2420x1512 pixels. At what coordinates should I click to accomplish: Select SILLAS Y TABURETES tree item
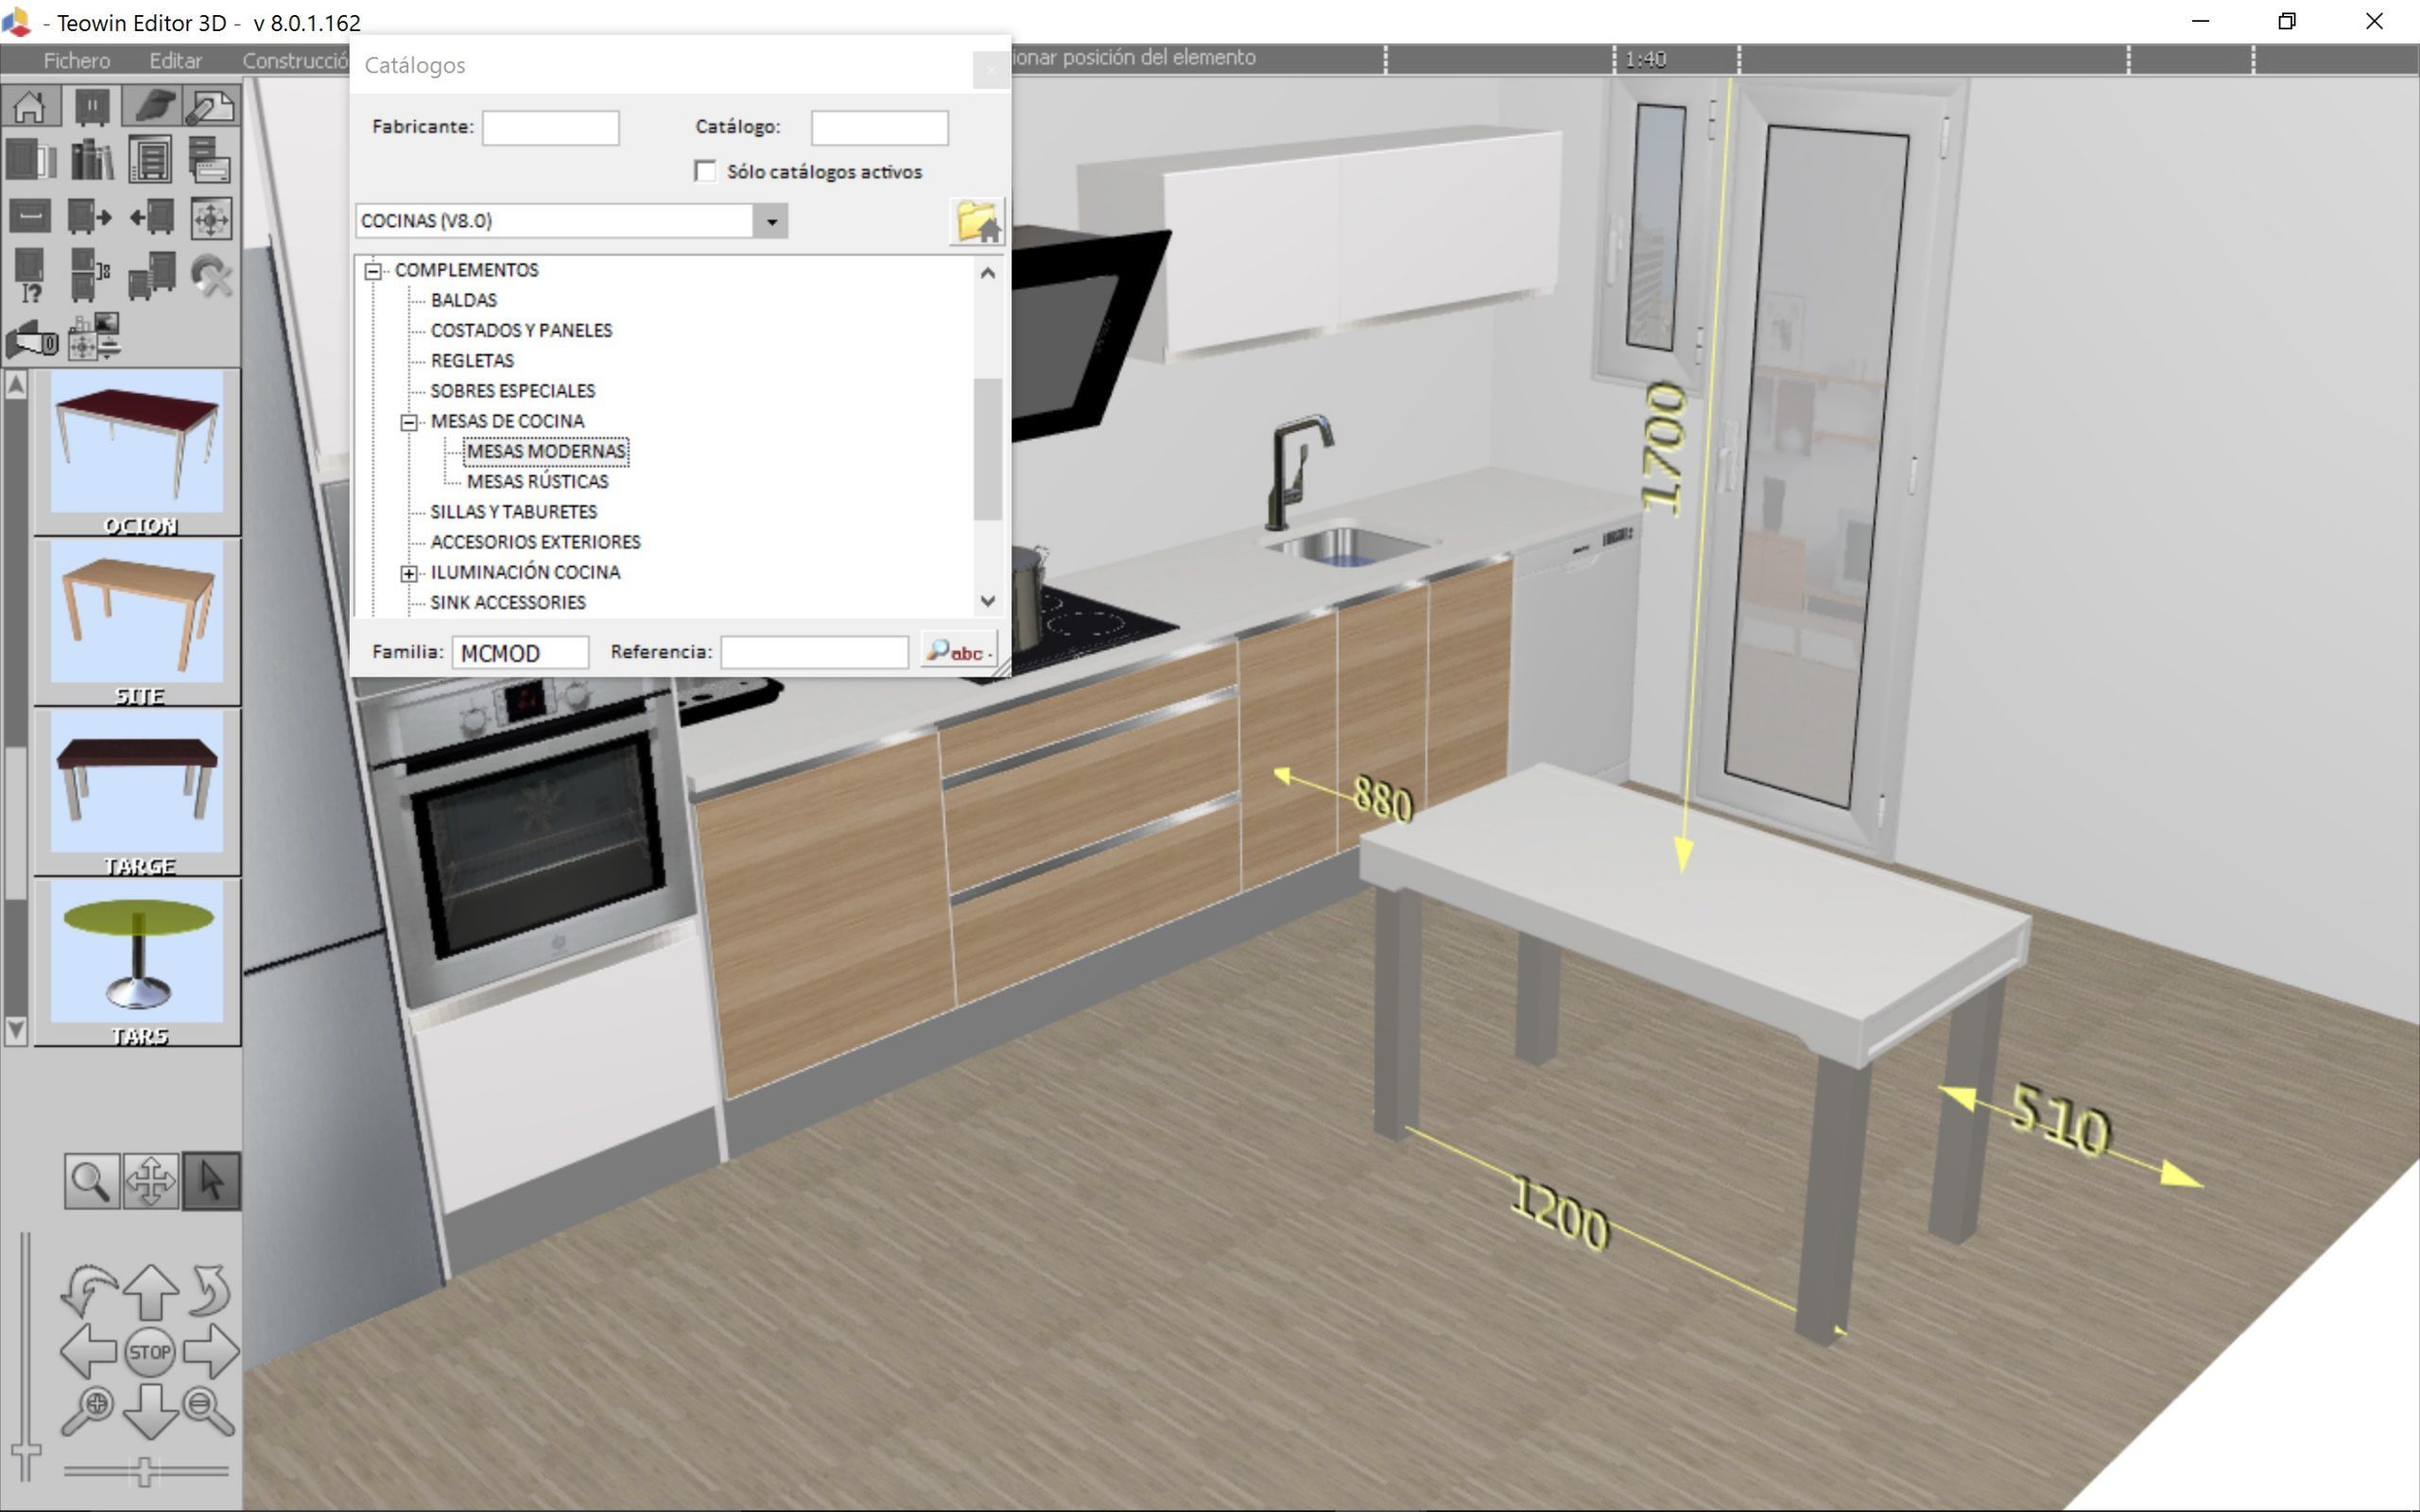coord(514,512)
